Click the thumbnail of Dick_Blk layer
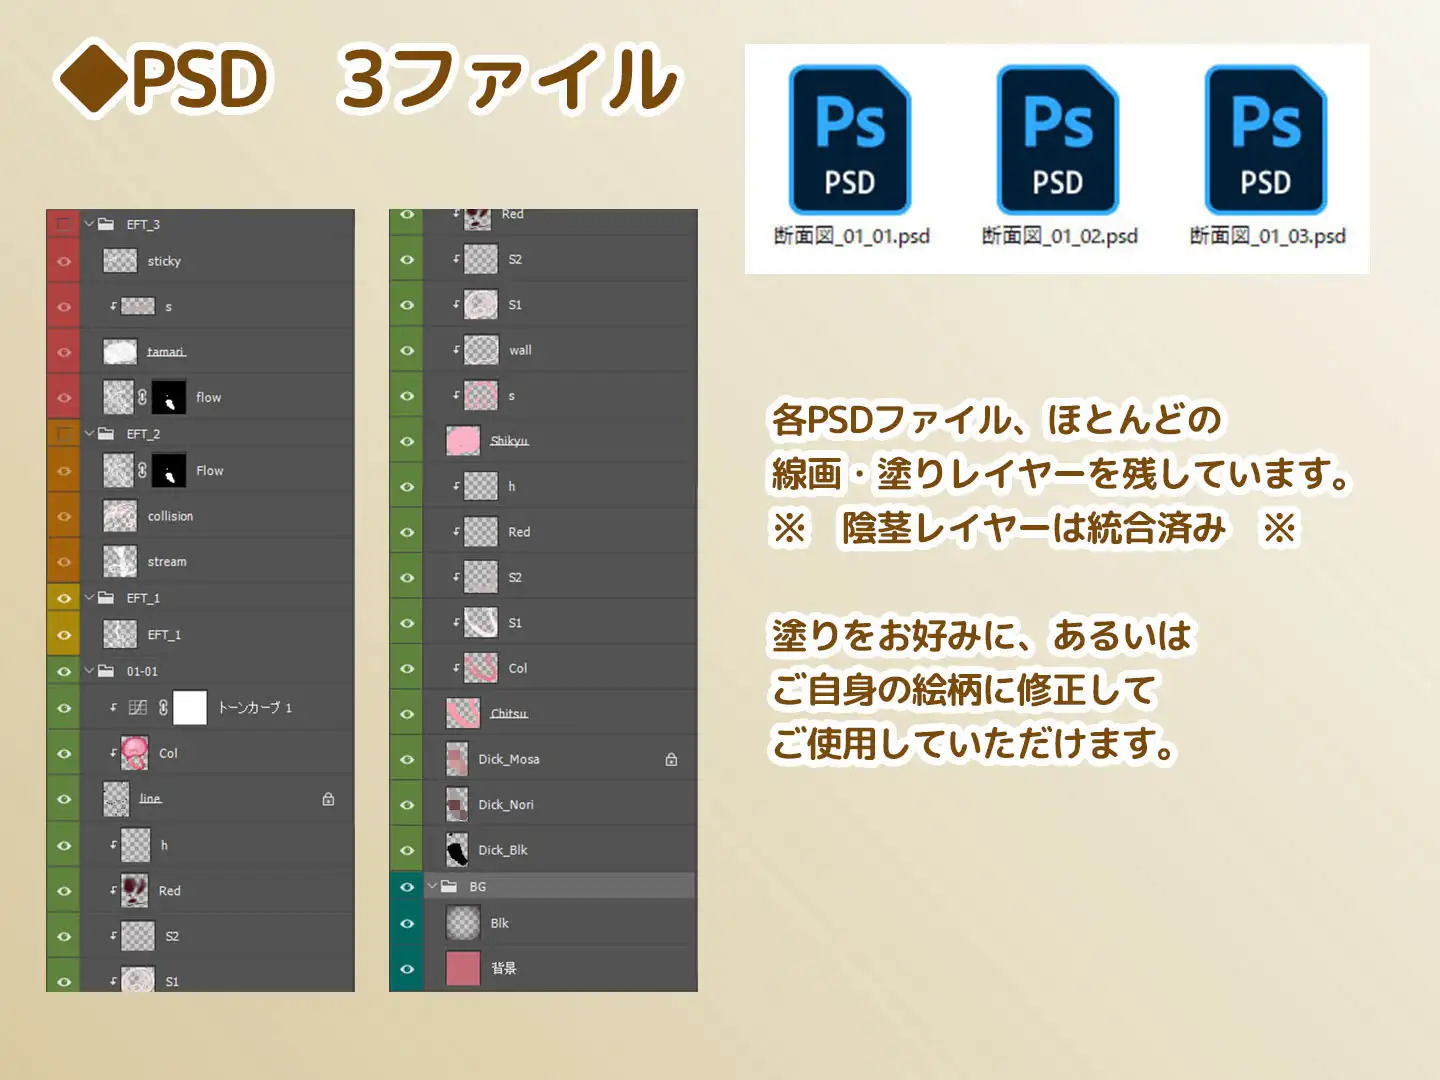 pyautogui.click(x=457, y=850)
